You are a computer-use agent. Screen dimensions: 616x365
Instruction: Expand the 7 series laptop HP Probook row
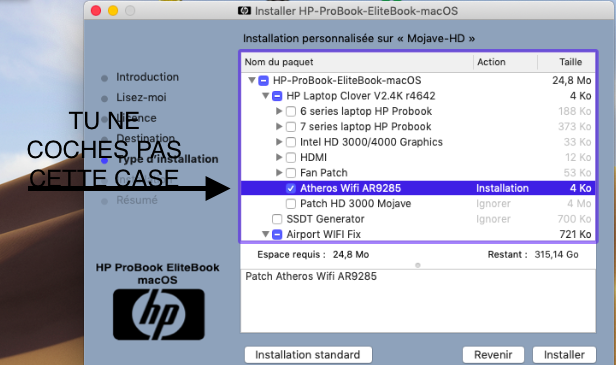(x=279, y=127)
